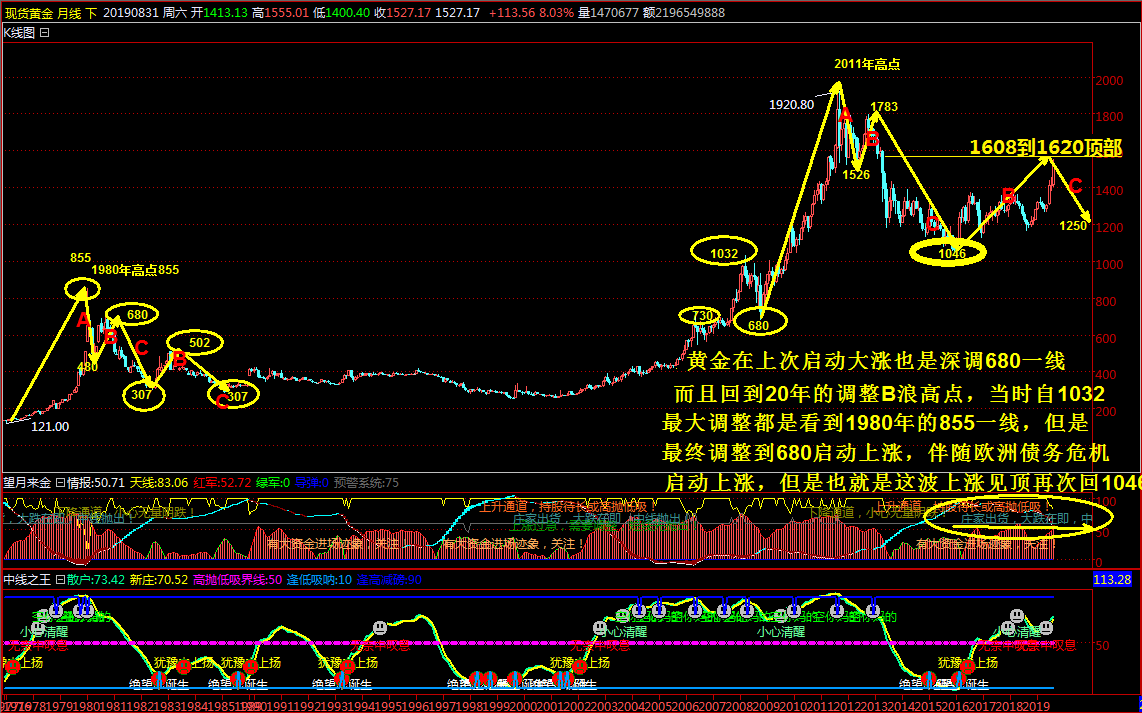Viewport: 1142px width, 713px height.
Task: Click the K线图 panel title
Action: pos(19,32)
